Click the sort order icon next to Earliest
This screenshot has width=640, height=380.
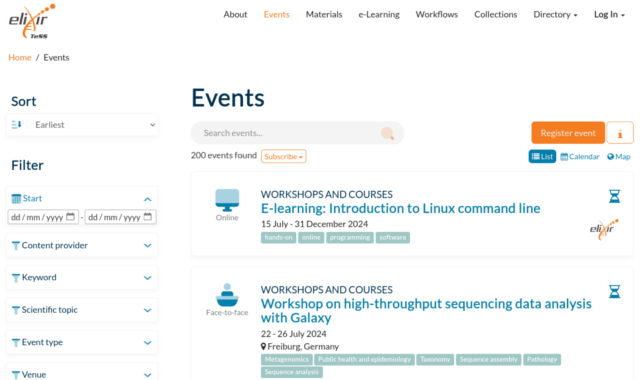click(16, 124)
